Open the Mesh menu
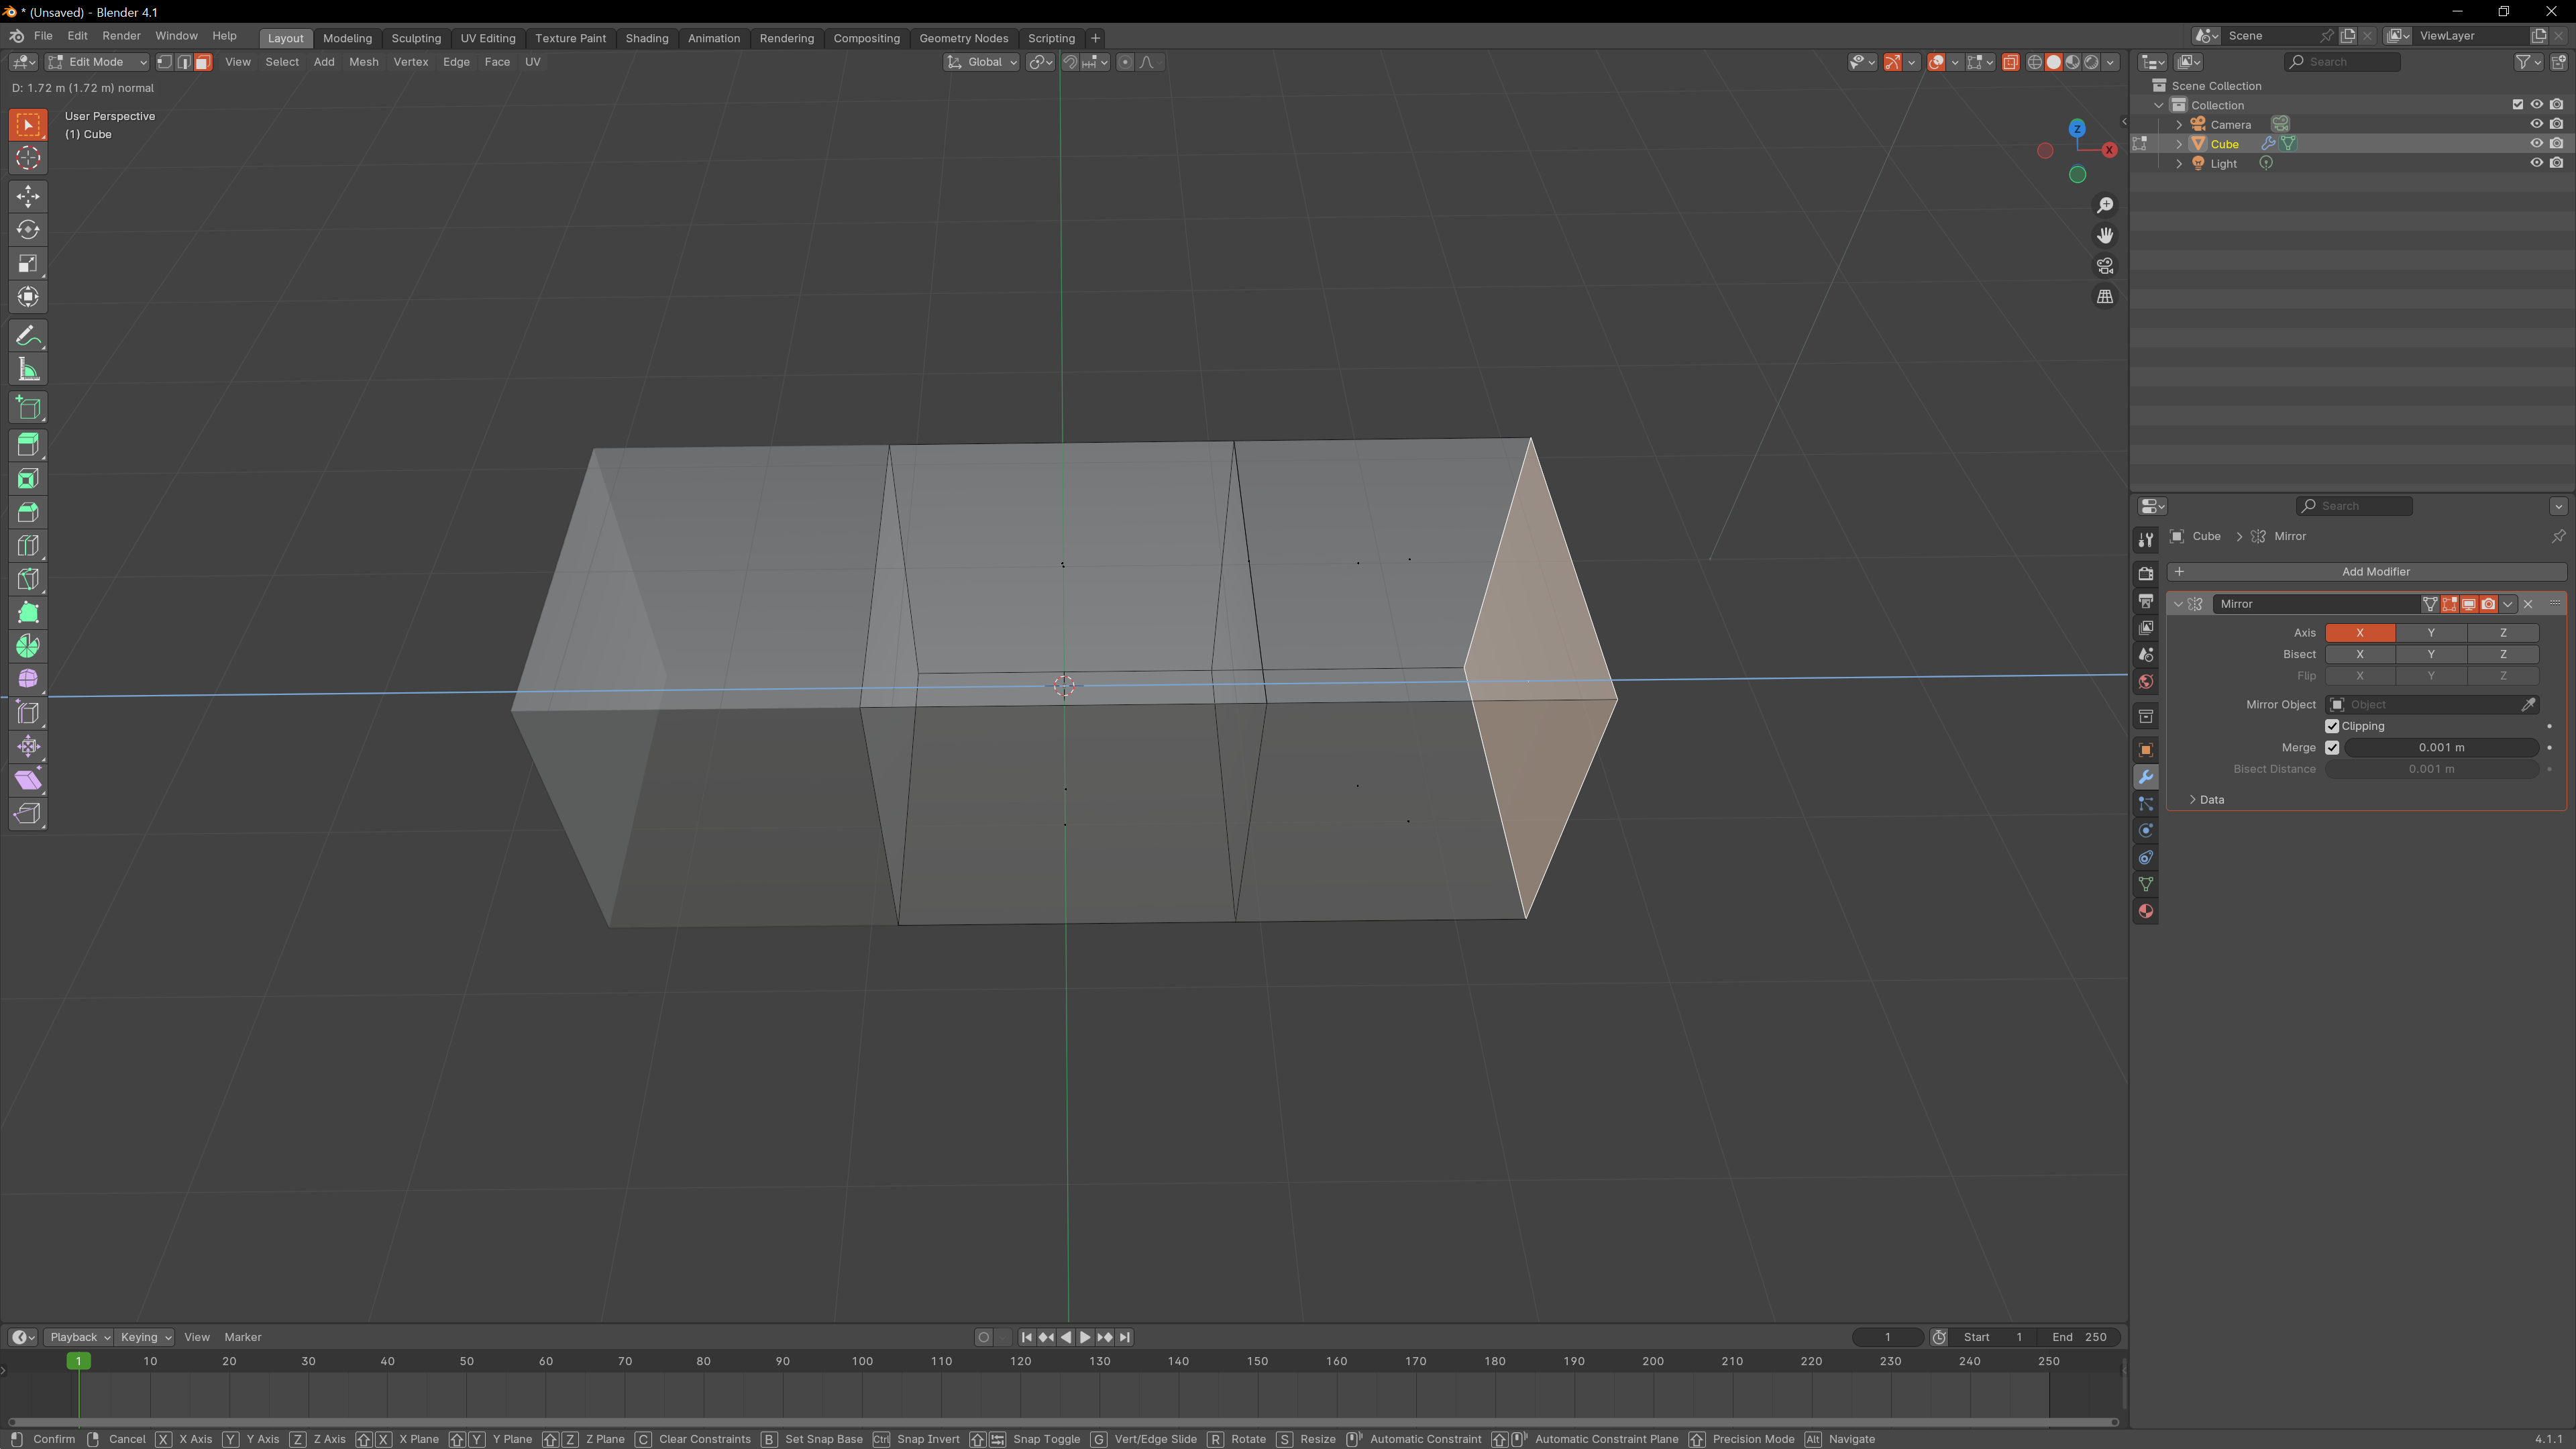The width and height of the screenshot is (2576, 1449). 363,62
